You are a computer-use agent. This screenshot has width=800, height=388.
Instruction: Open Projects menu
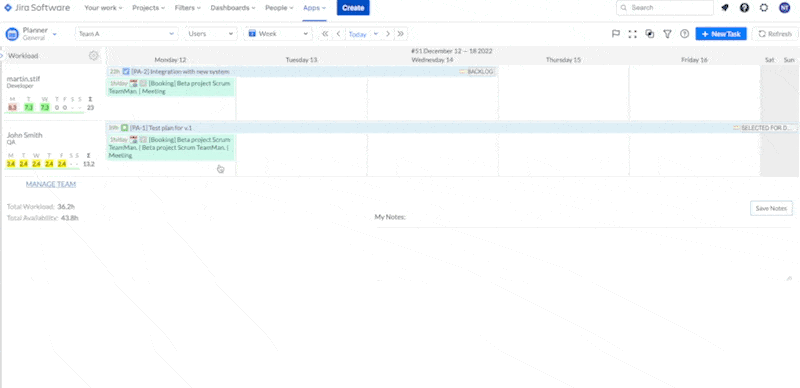point(148,8)
